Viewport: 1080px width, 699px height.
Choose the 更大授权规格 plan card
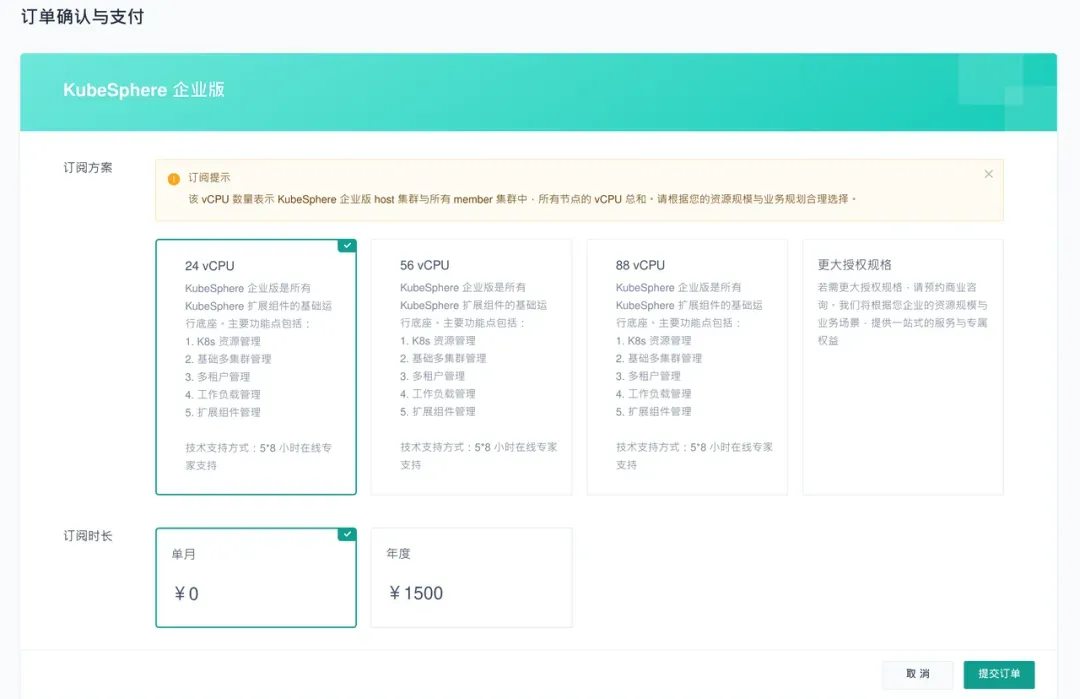(902, 367)
